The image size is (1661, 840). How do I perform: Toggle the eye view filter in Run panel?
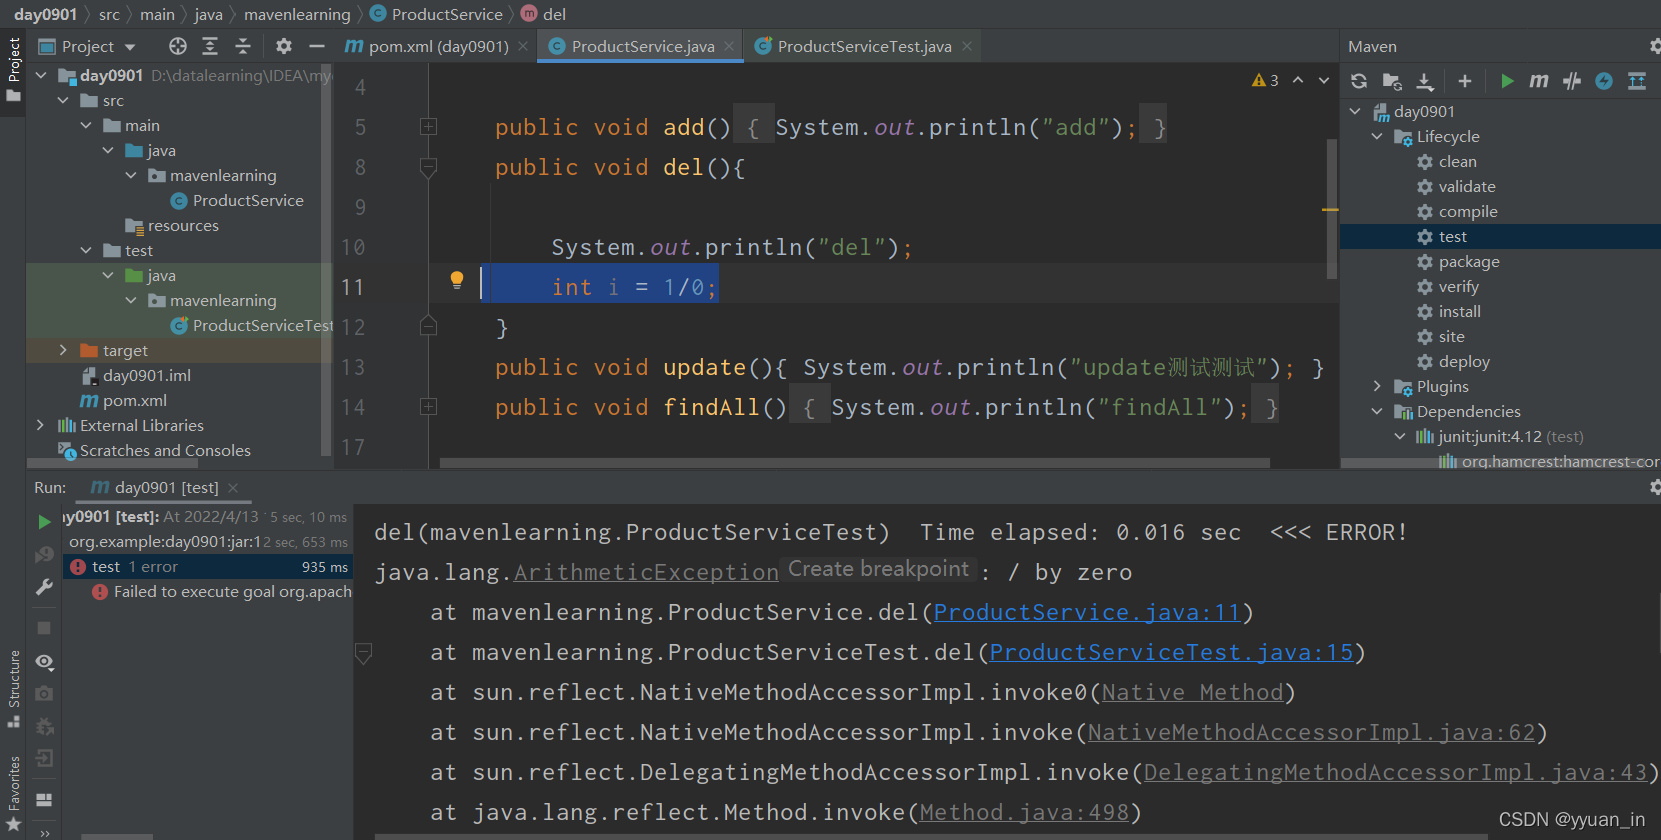click(44, 661)
